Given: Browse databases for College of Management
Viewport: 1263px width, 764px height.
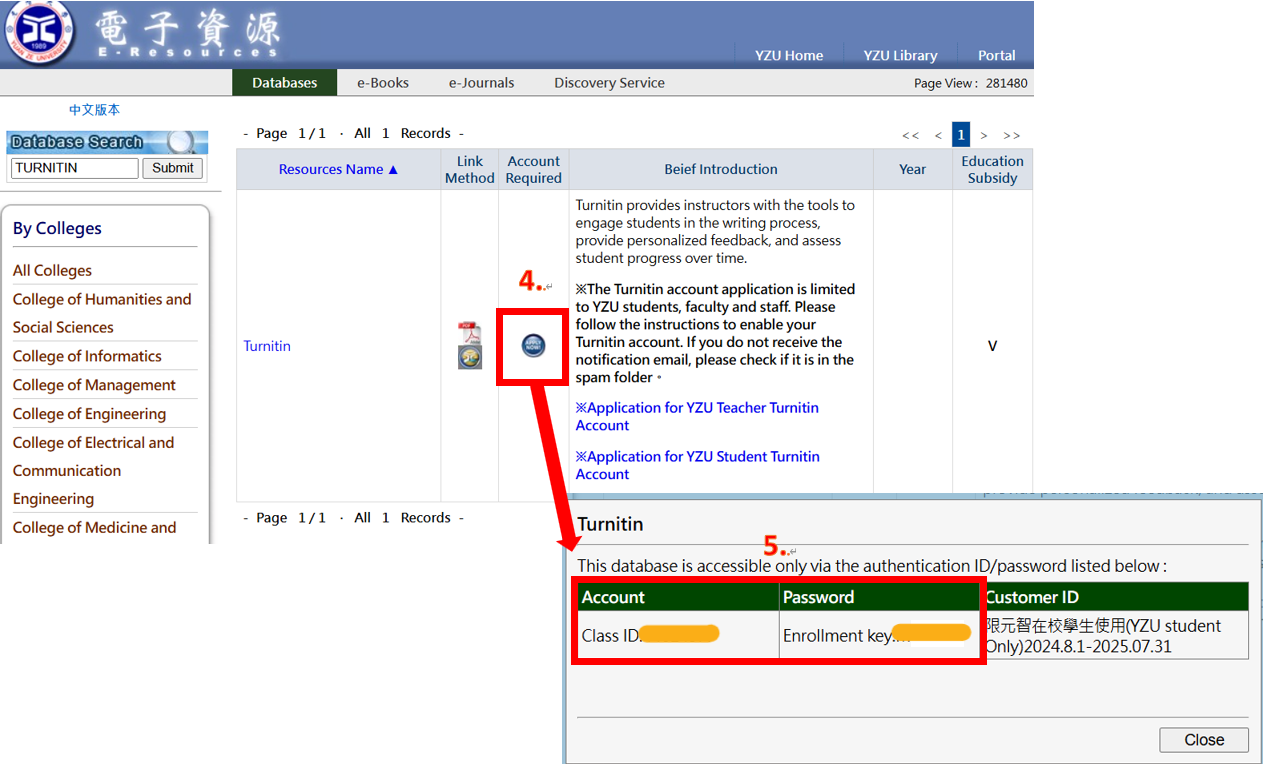Looking at the screenshot, I should pyautogui.click(x=94, y=384).
